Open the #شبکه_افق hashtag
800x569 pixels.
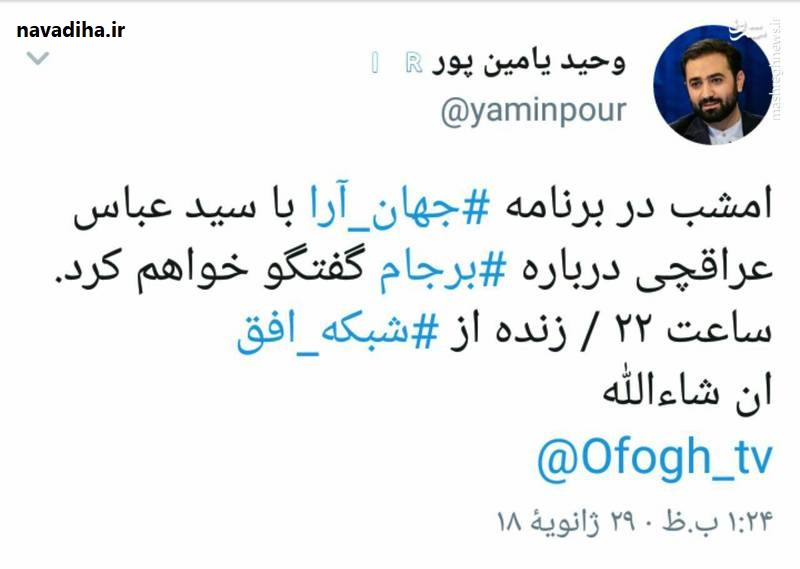(x=337, y=333)
